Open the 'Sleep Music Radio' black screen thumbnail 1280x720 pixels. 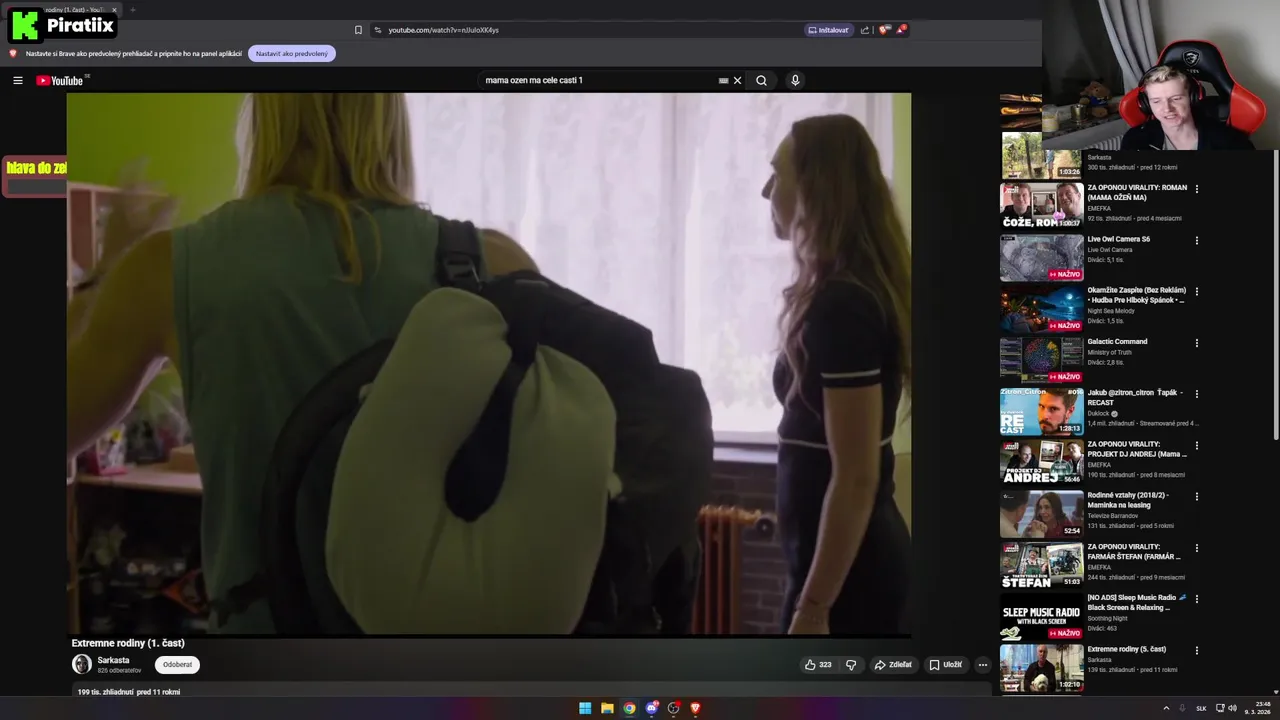(x=1042, y=617)
